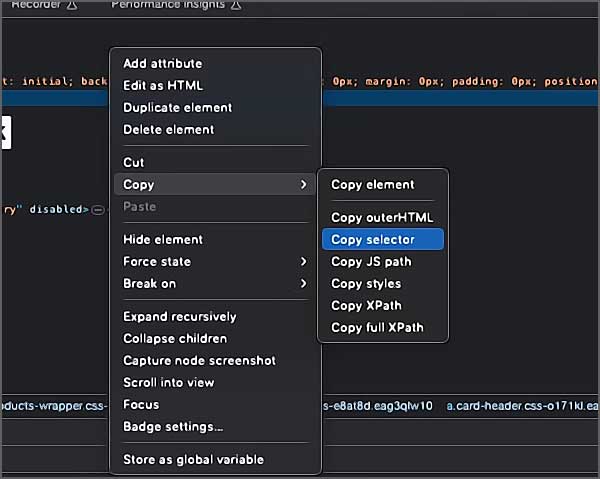Image resolution: width=600 pixels, height=479 pixels.
Task: Choose Focus from context menu
Action: 215,404
